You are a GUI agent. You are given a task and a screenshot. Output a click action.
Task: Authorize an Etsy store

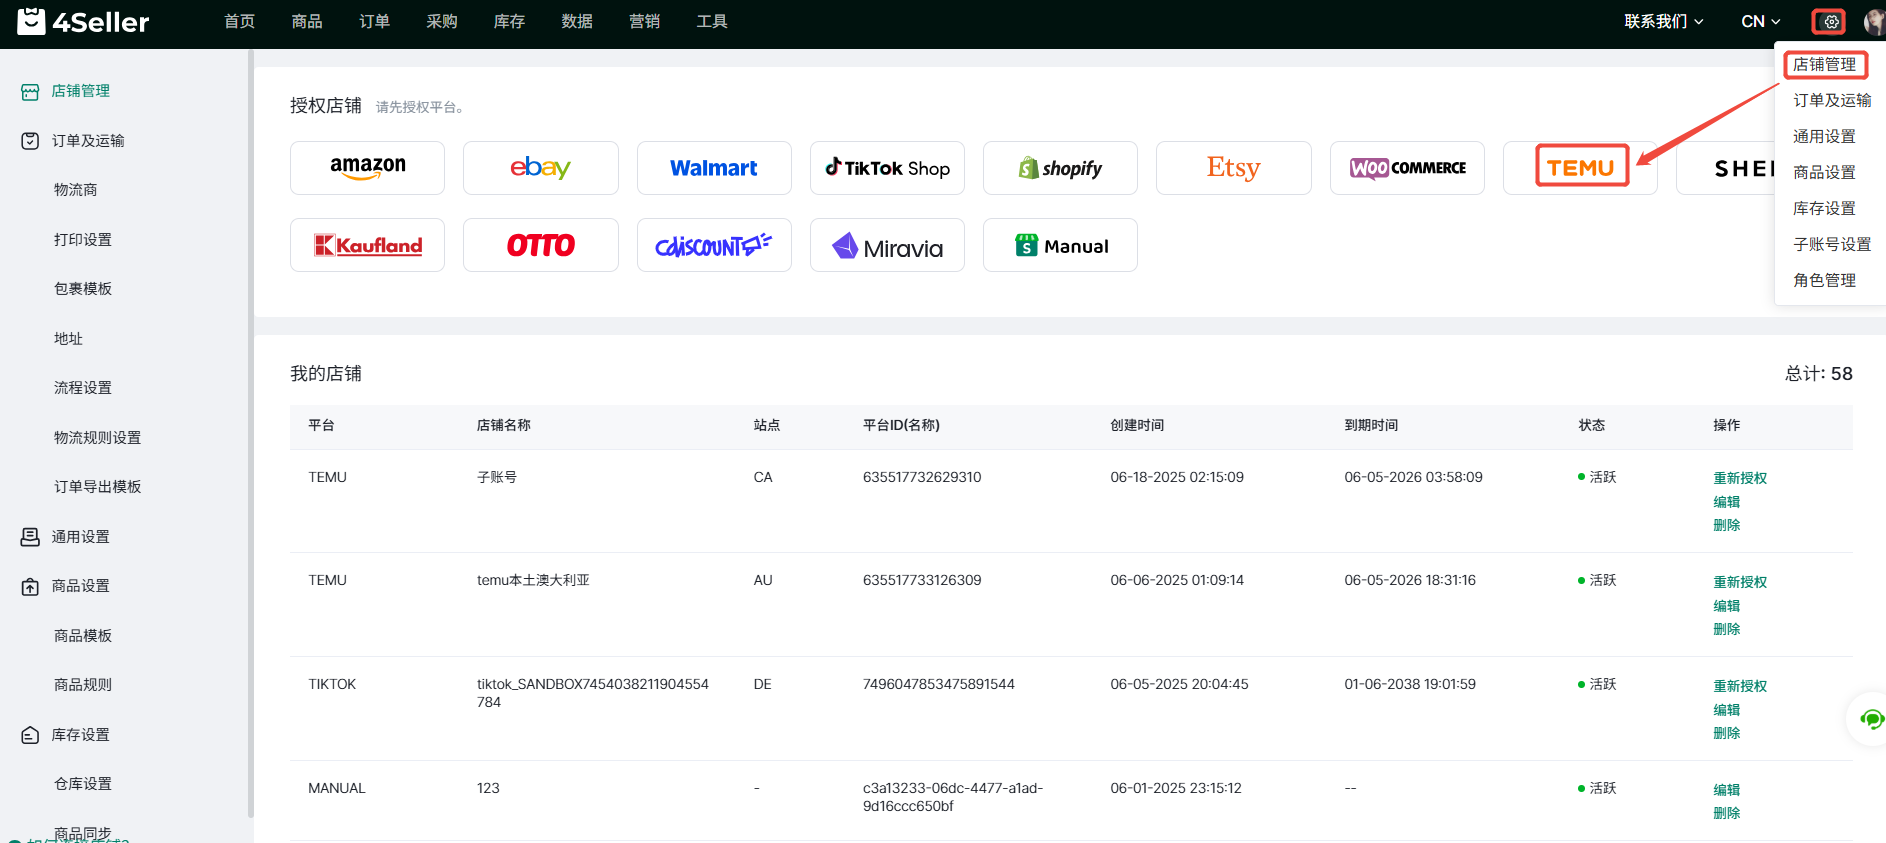tap(1233, 168)
